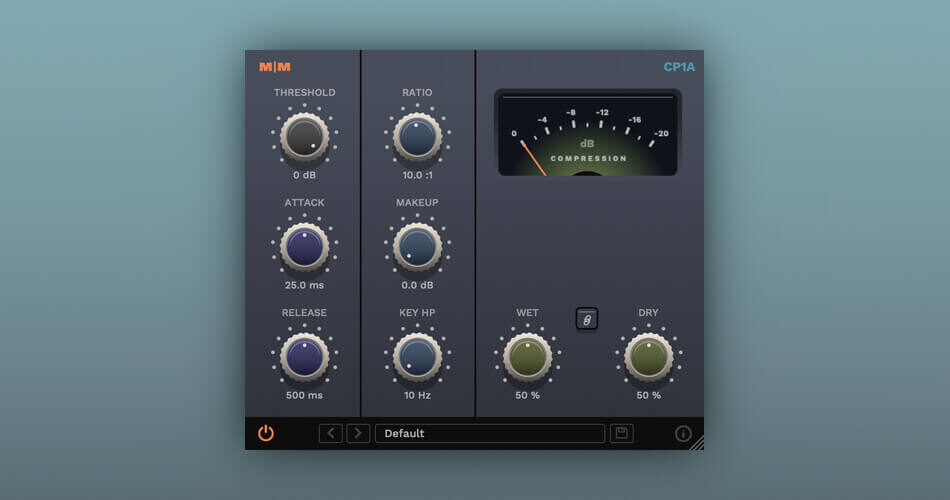This screenshot has height=500, width=950.
Task: Click the CP1A plugin title
Action: click(x=679, y=67)
